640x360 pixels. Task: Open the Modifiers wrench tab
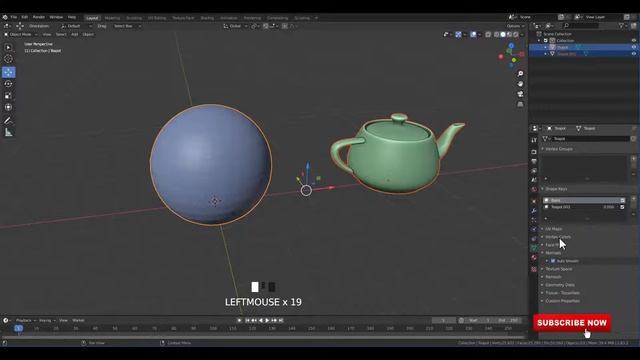coord(534,211)
